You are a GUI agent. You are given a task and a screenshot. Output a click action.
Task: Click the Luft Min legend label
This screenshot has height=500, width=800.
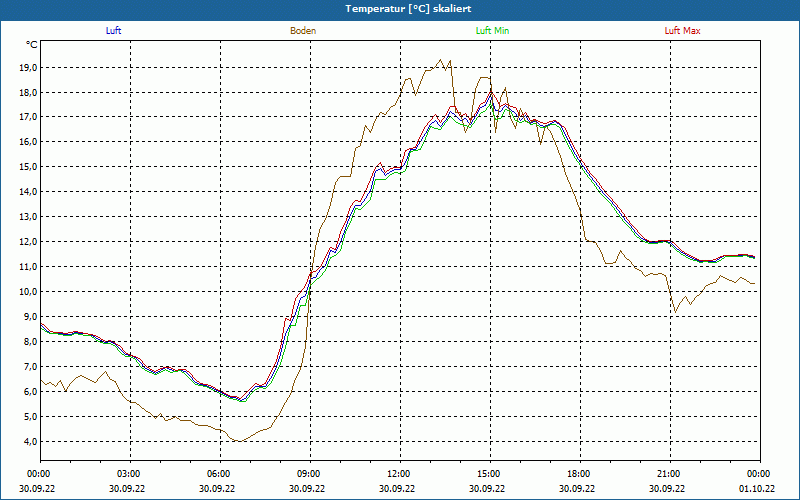click(492, 31)
